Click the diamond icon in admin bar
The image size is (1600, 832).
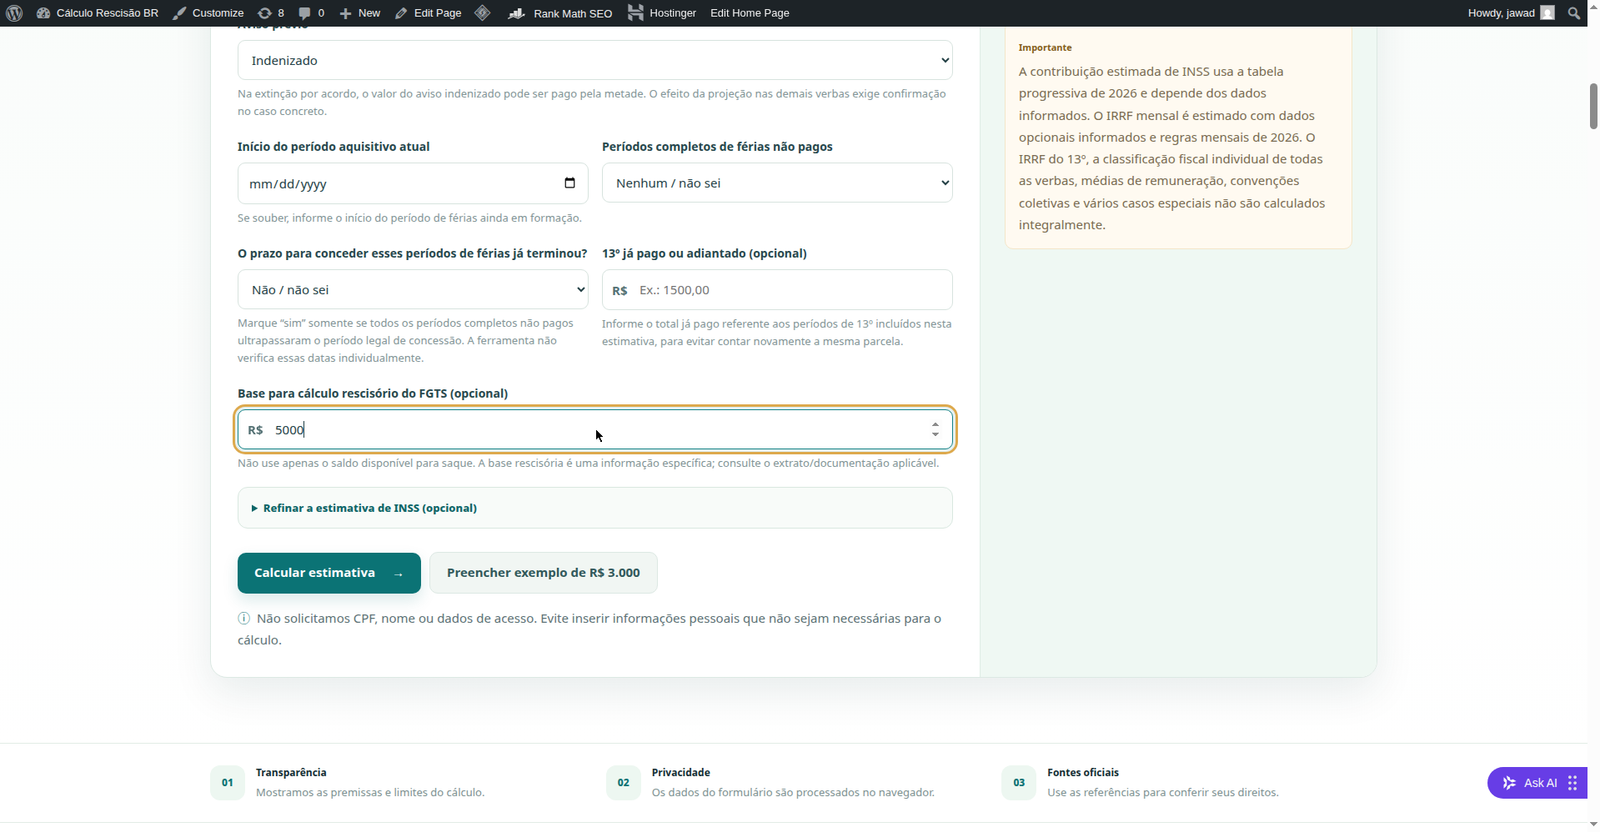483,13
